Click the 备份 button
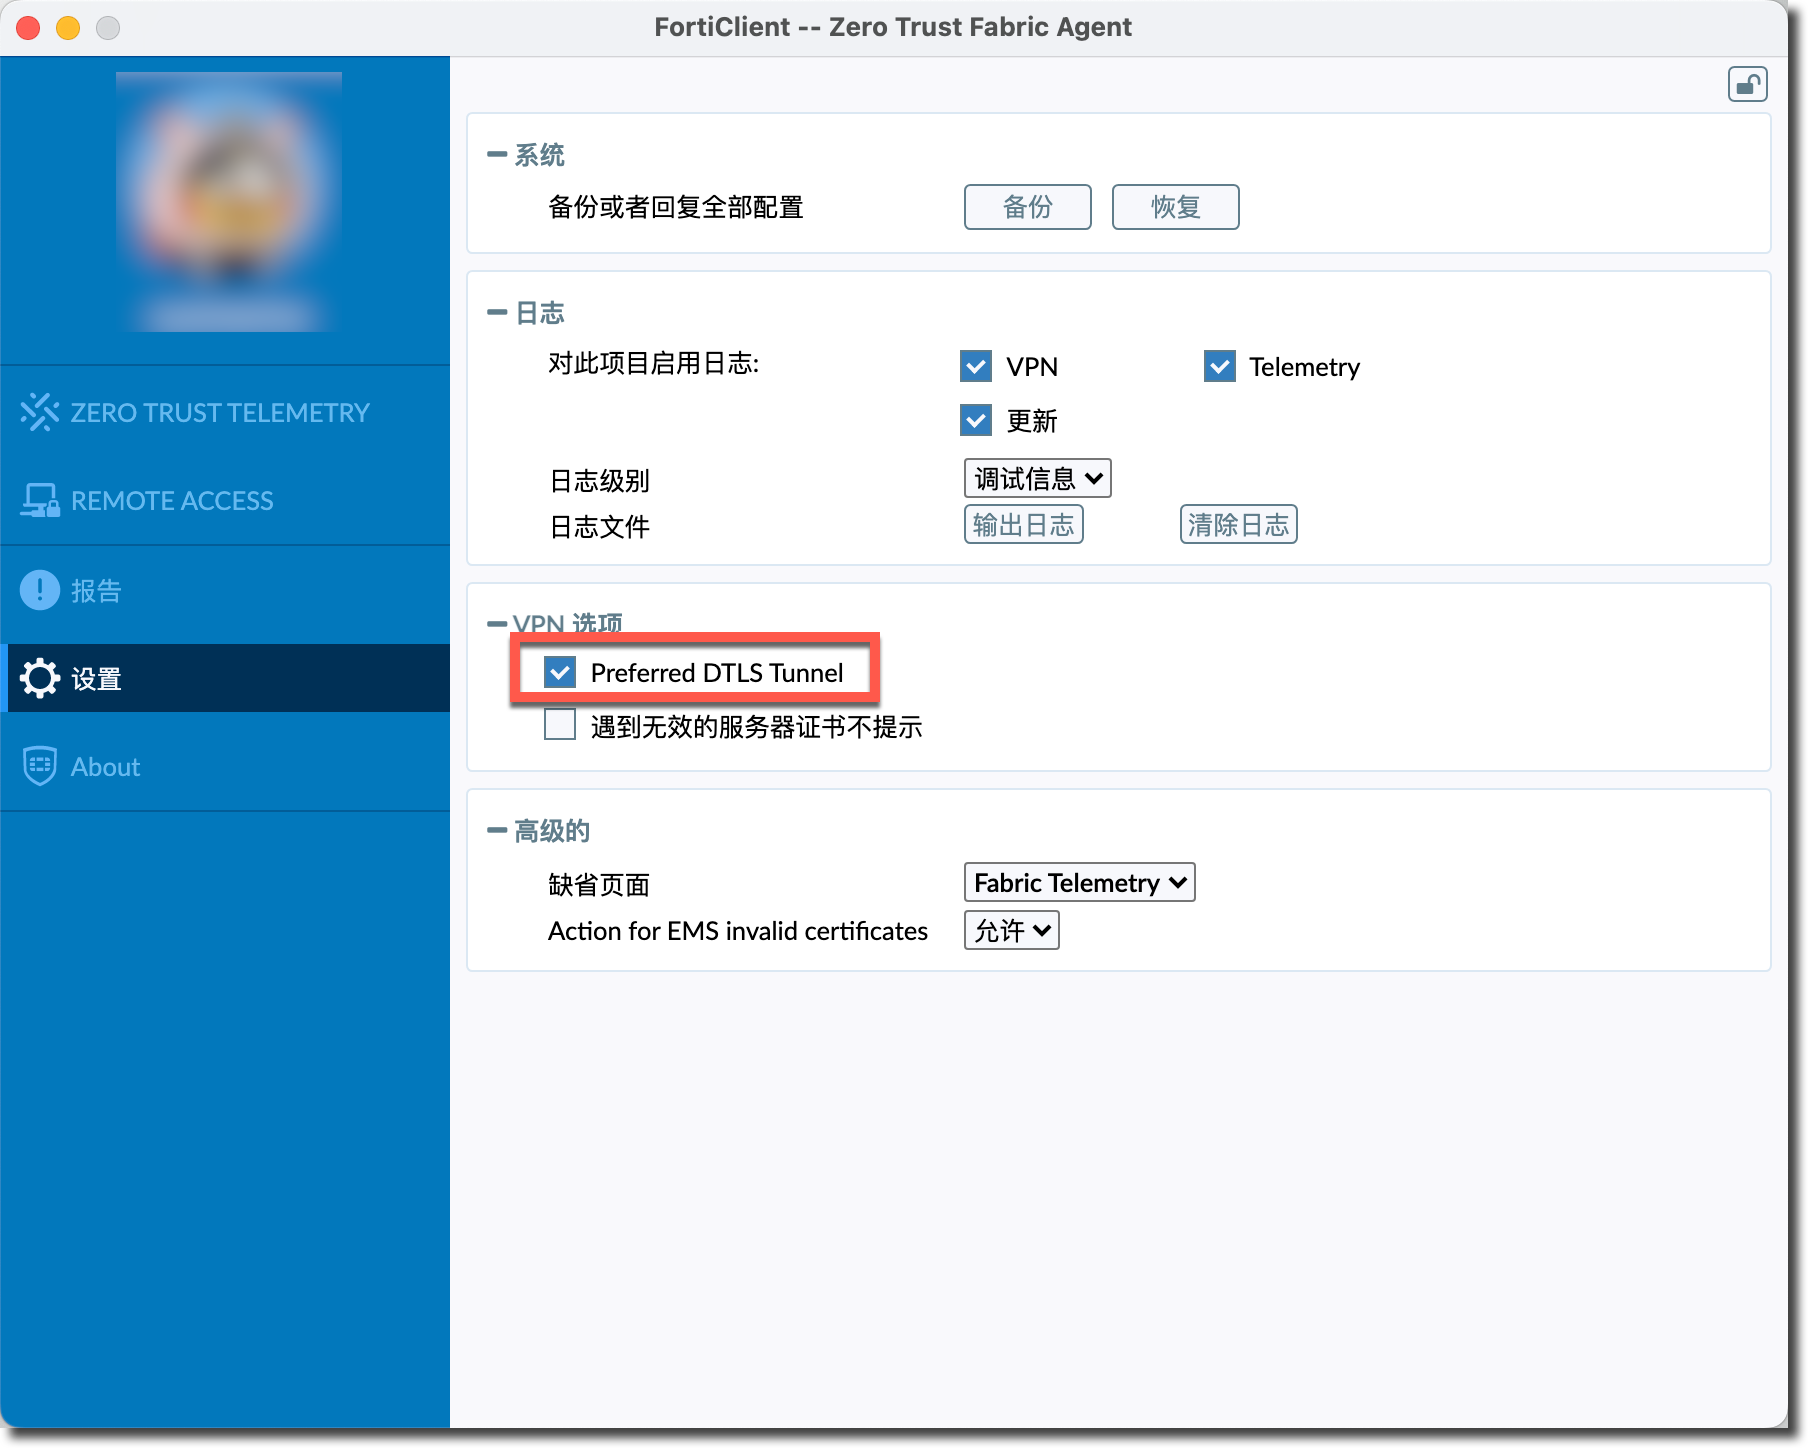Screen dimensions: 1808x1448 1027,207
